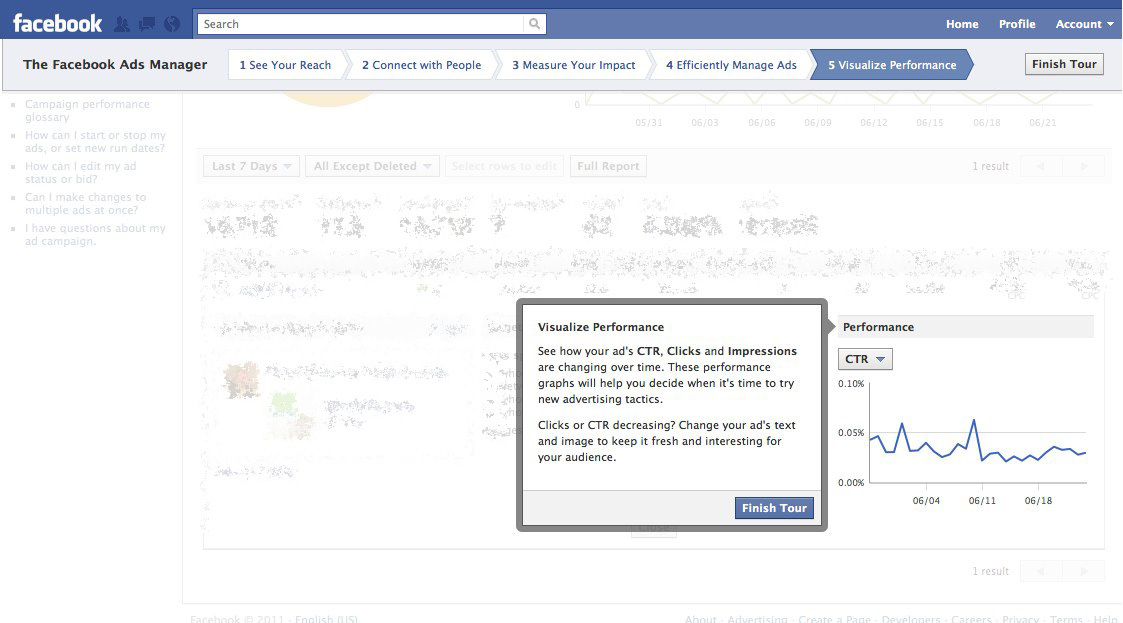Open the Last 7 Days date dropdown
1123x623 pixels.
click(251, 166)
